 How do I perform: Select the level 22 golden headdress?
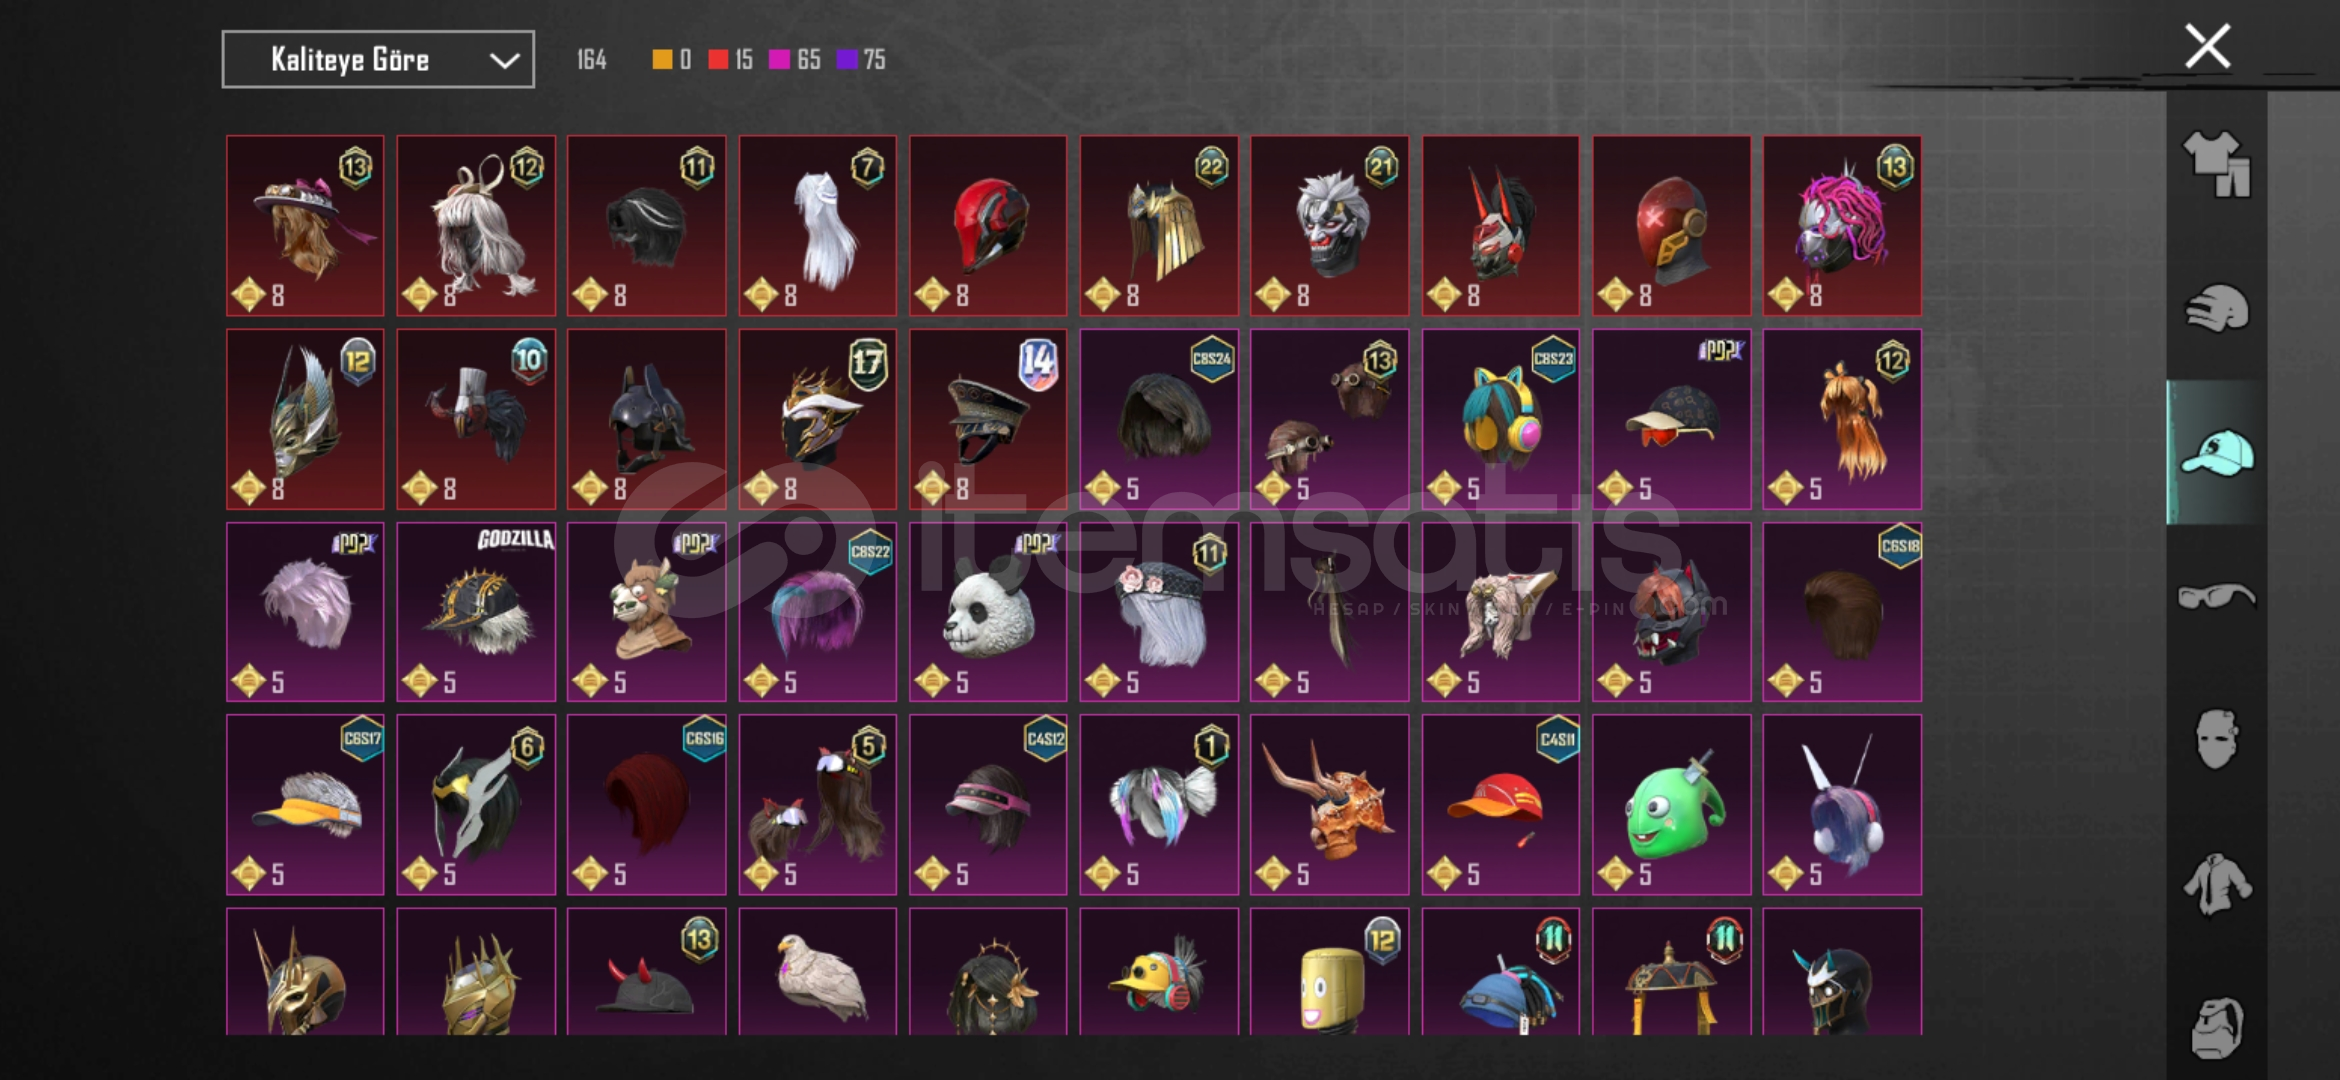[x=1159, y=226]
